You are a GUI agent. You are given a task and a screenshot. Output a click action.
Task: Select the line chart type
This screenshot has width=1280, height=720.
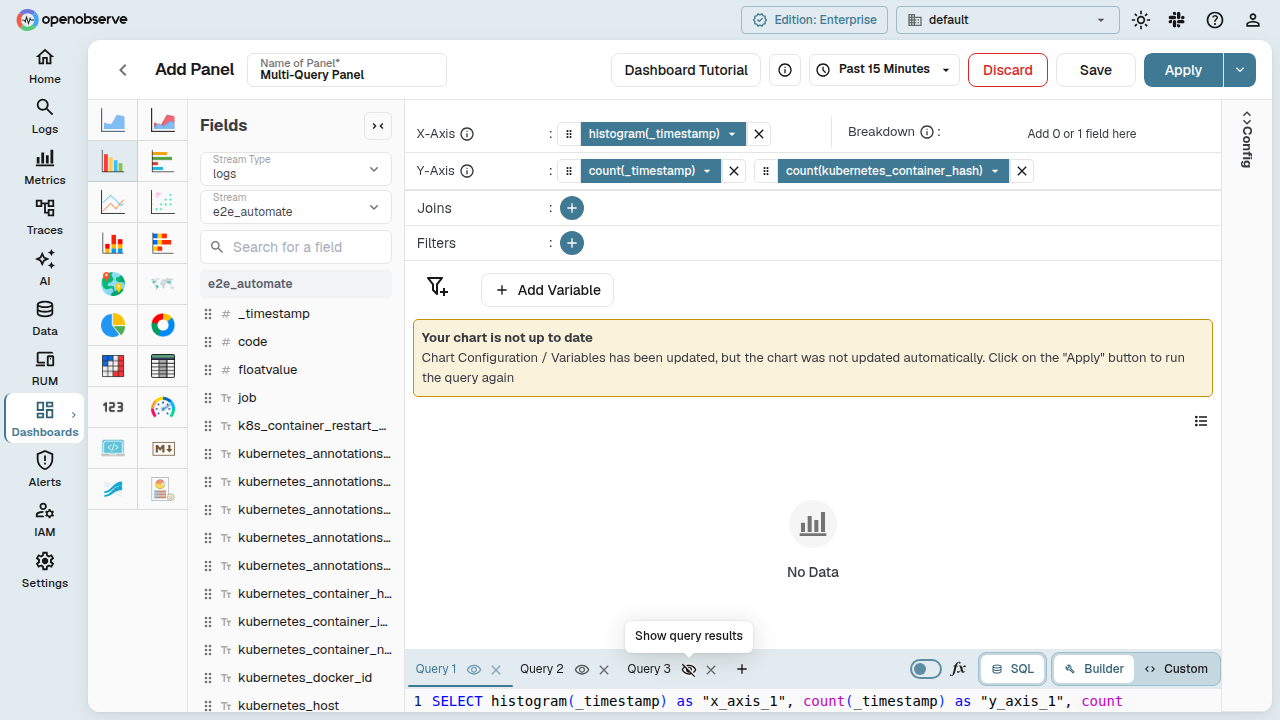tap(113, 203)
